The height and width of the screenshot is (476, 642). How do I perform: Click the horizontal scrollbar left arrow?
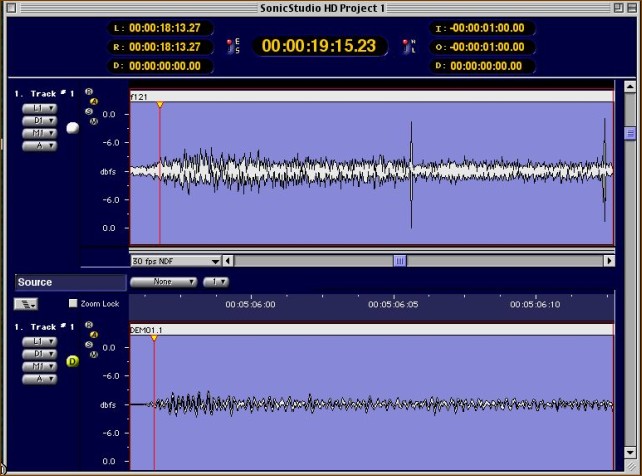click(228, 261)
